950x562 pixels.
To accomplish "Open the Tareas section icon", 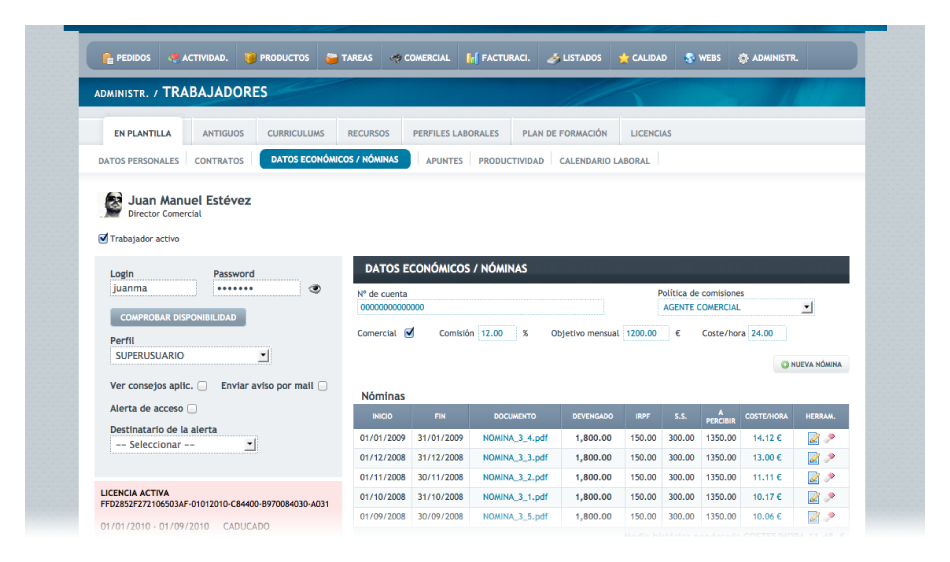I will coord(331,58).
